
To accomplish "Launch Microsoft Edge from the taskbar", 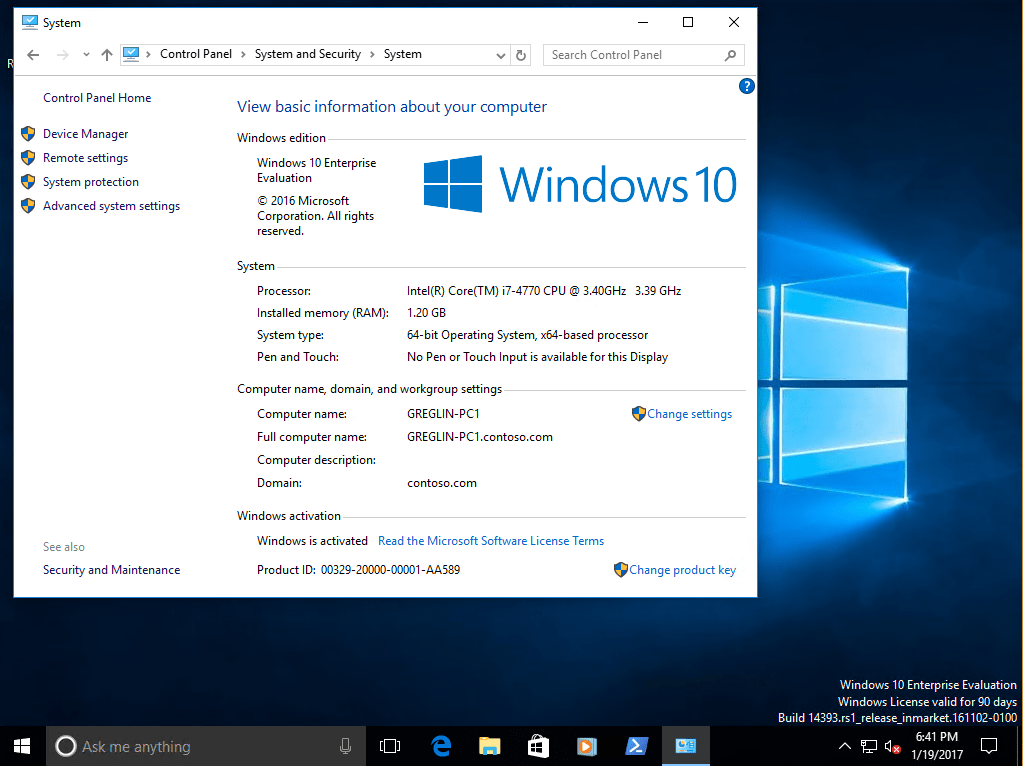I will point(441,745).
